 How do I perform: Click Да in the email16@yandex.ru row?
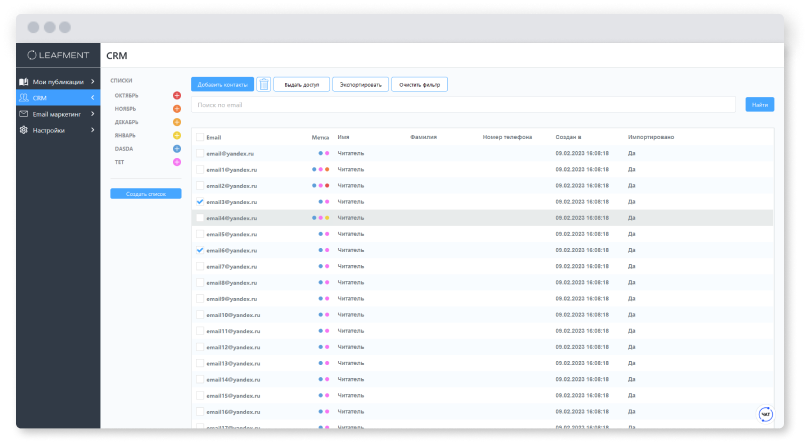pos(631,412)
